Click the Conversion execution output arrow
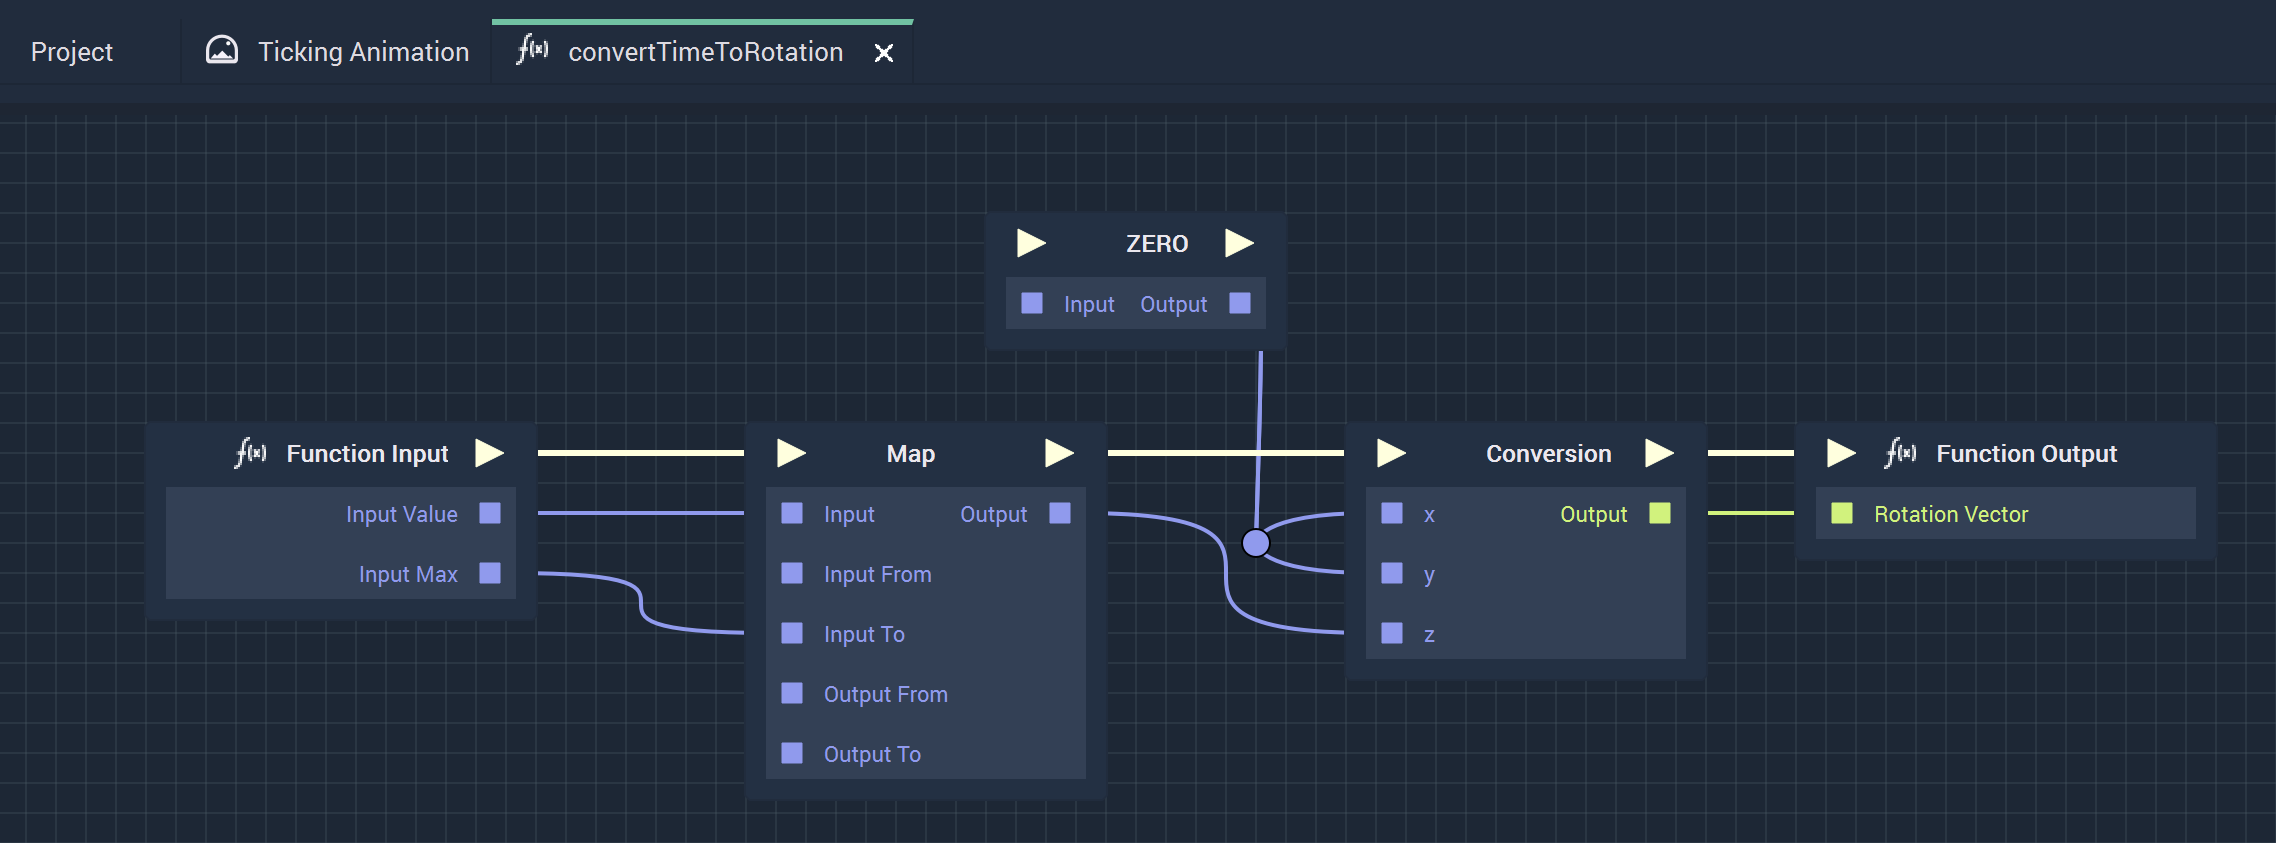The height and width of the screenshot is (843, 2276). pos(1659,453)
